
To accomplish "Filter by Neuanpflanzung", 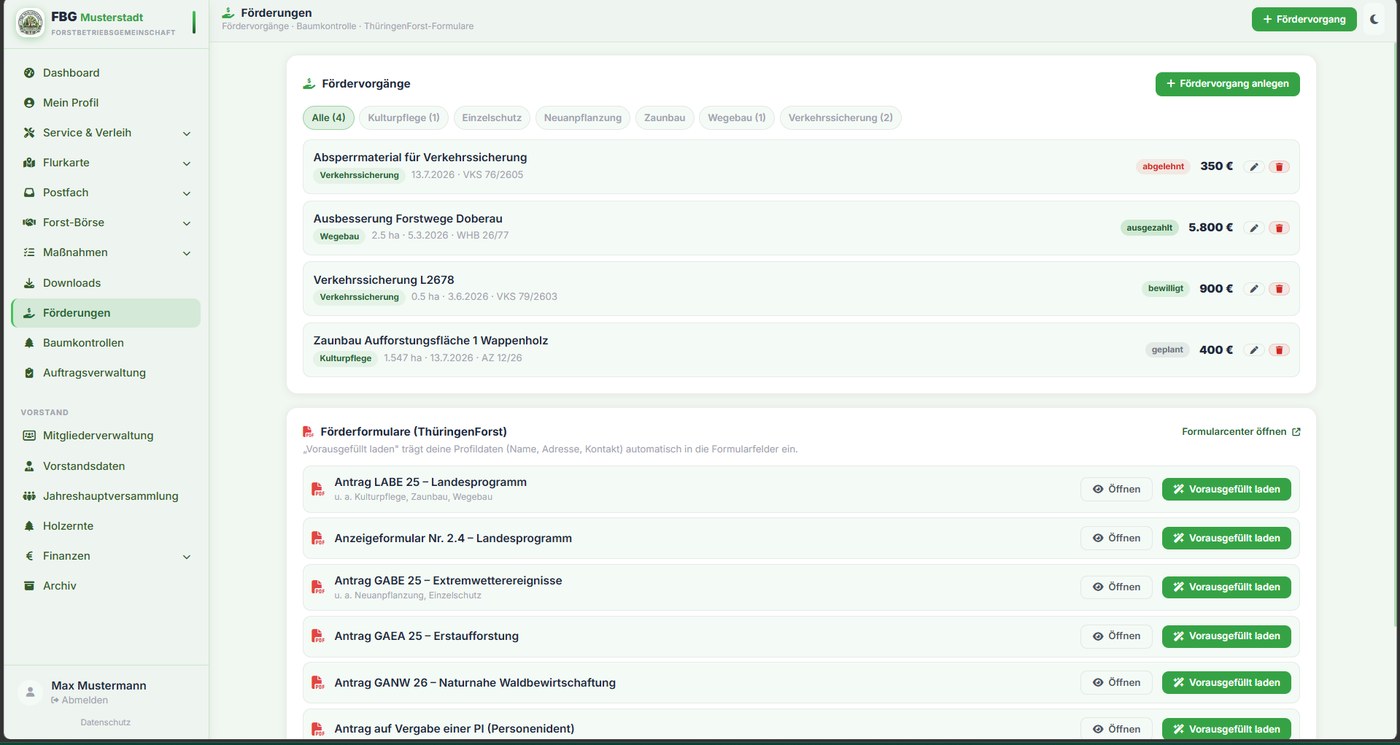I will click(x=583, y=118).
